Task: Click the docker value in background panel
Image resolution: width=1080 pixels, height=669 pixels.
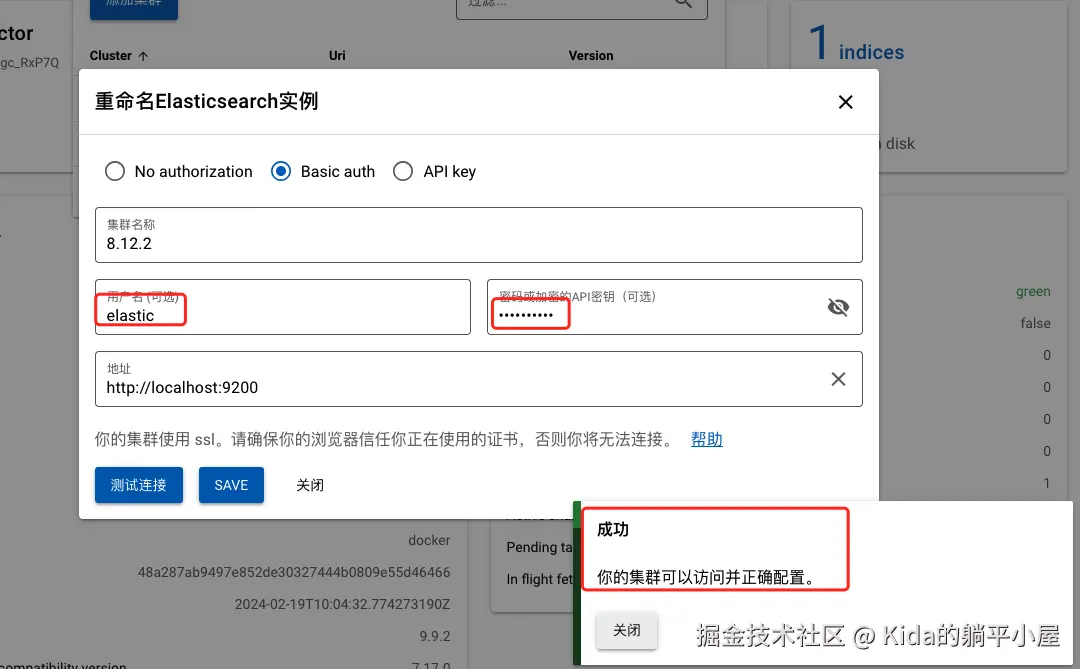Action: point(429,540)
